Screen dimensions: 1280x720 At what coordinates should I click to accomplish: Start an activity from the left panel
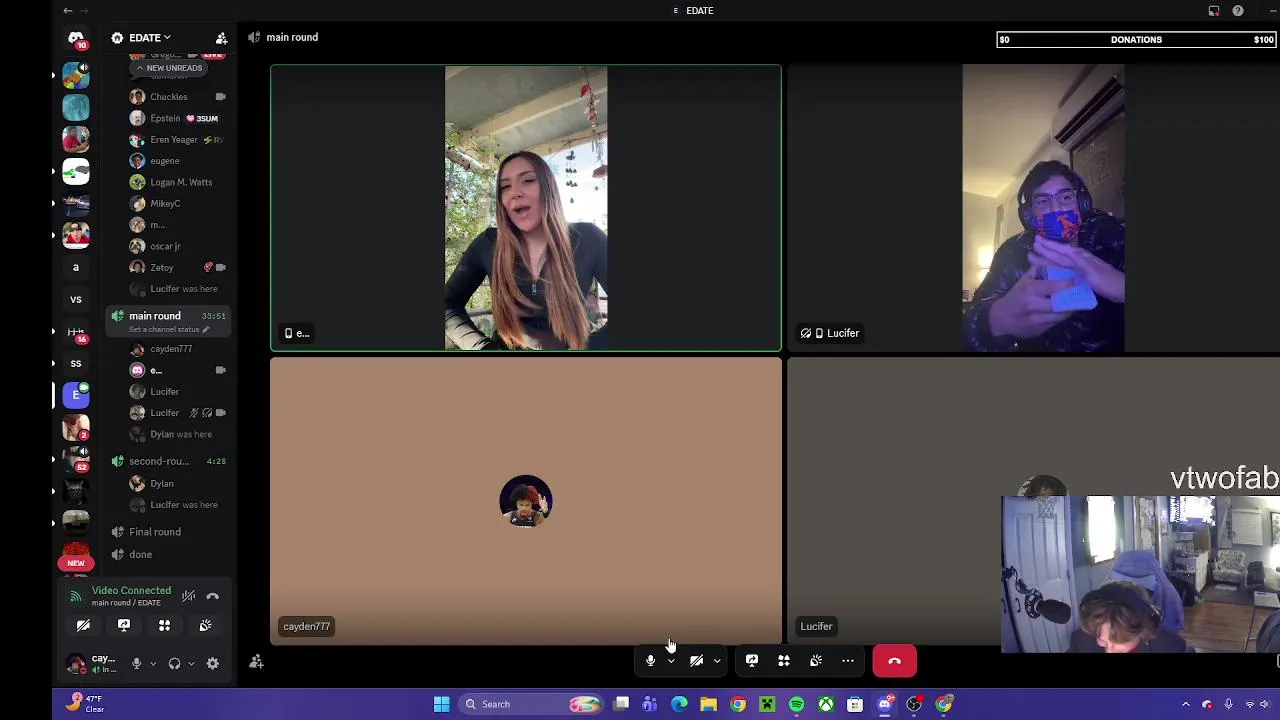[164, 625]
